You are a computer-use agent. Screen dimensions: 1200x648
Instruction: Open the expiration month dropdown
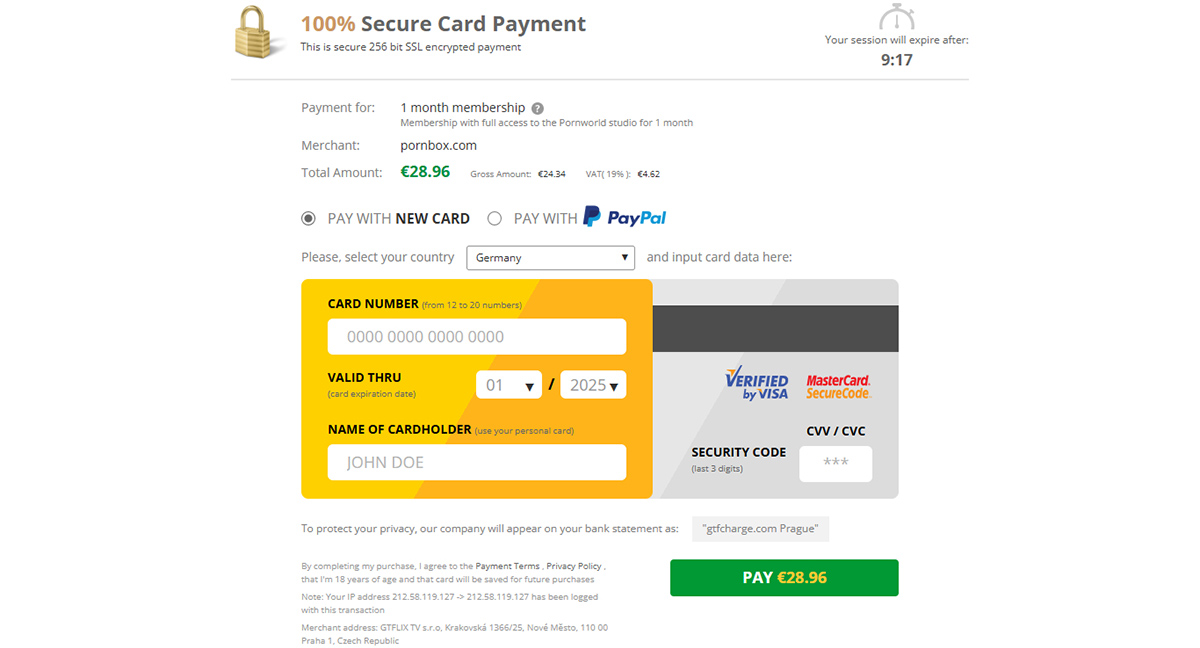coord(508,385)
